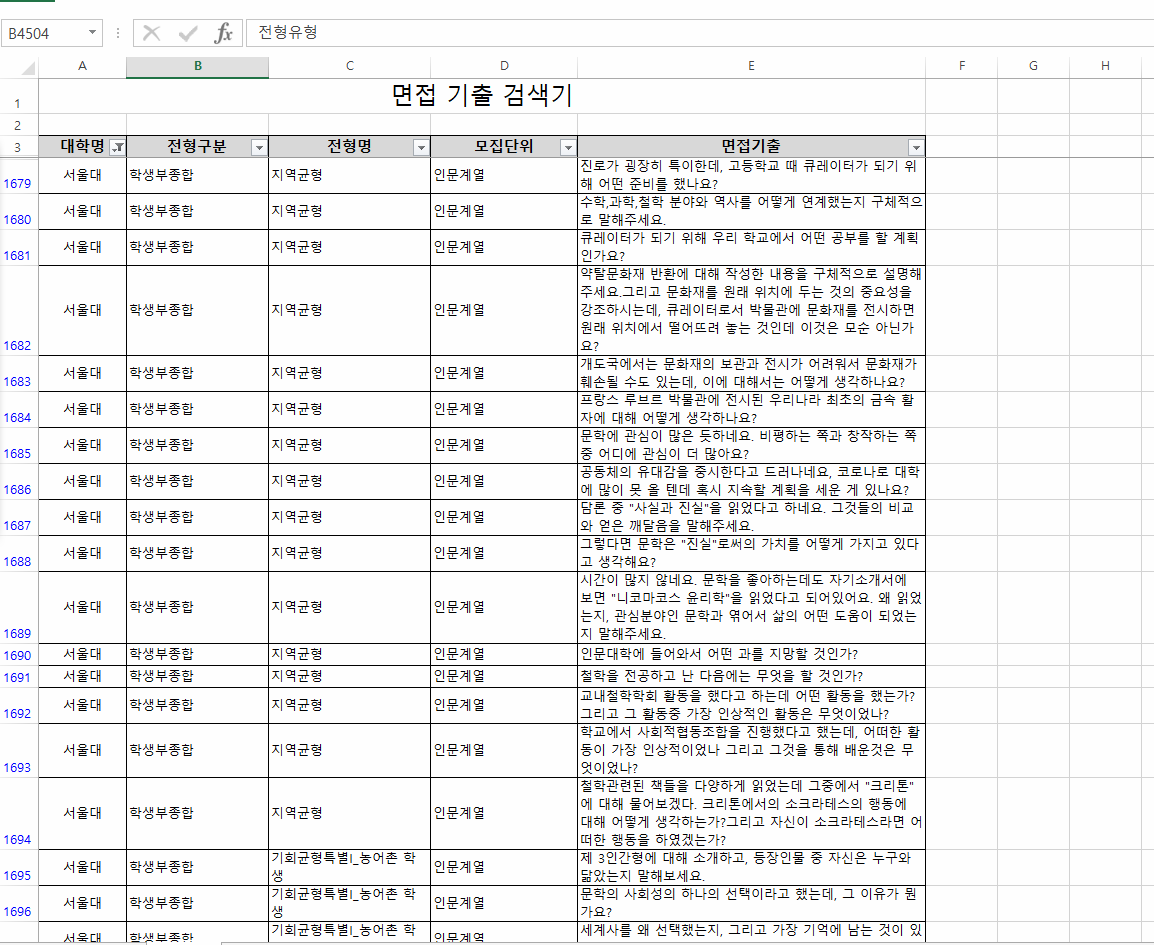Click the question starting 교내철학학회 활동을
This screenshot has height=945, width=1154.
(751, 705)
